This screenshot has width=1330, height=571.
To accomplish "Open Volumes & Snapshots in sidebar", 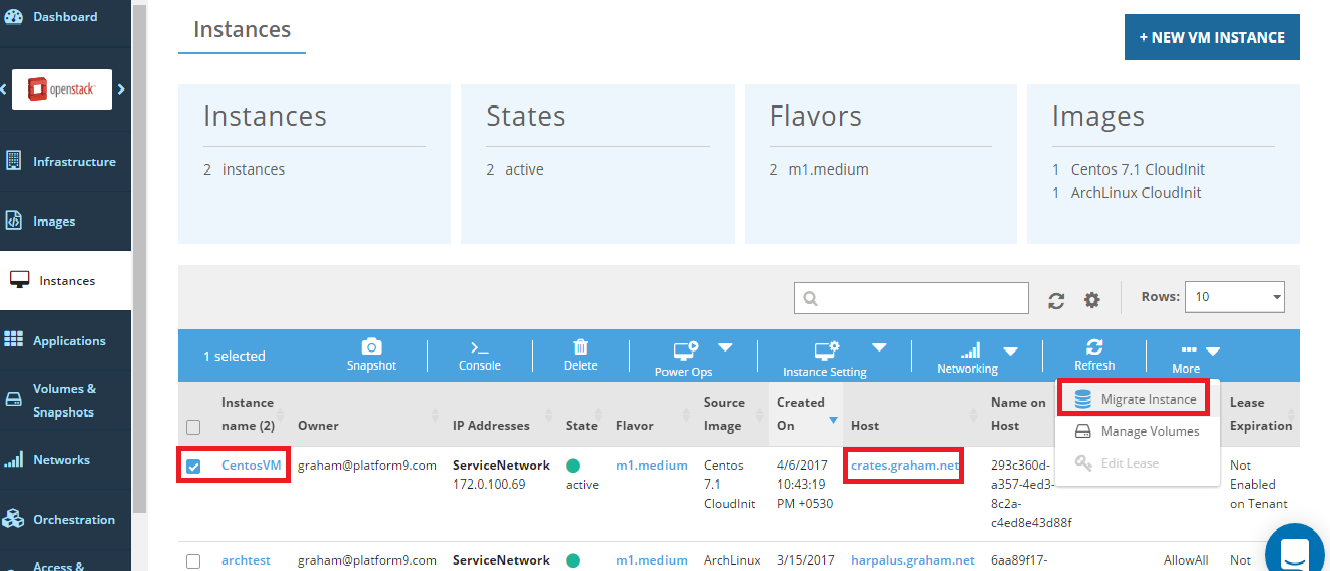I will (x=64, y=400).
